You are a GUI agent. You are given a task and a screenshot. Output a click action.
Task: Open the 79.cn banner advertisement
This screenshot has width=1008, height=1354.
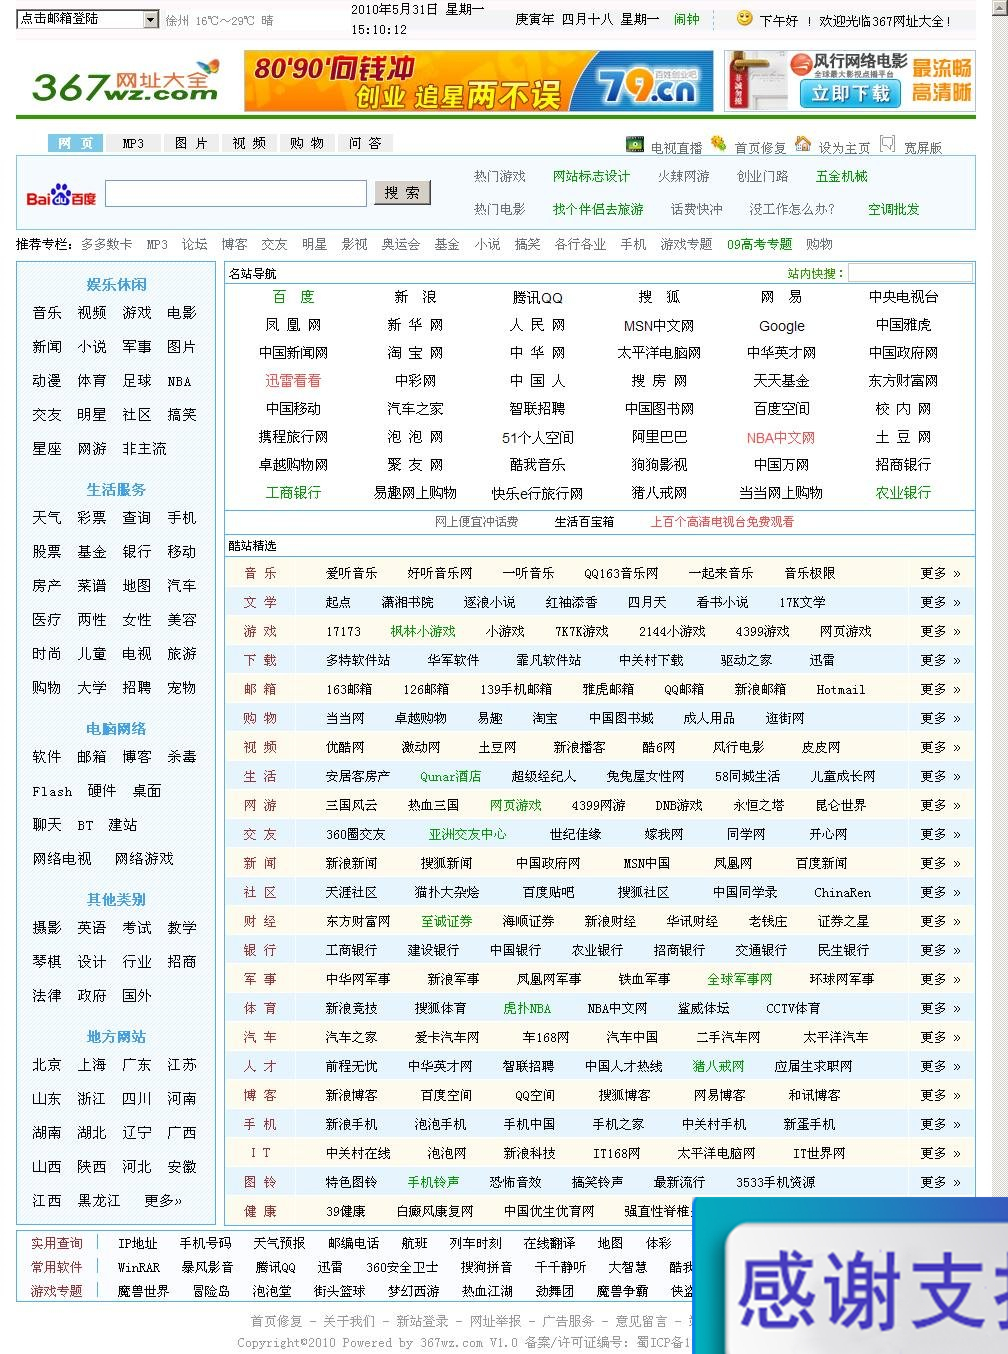[x=479, y=81]
